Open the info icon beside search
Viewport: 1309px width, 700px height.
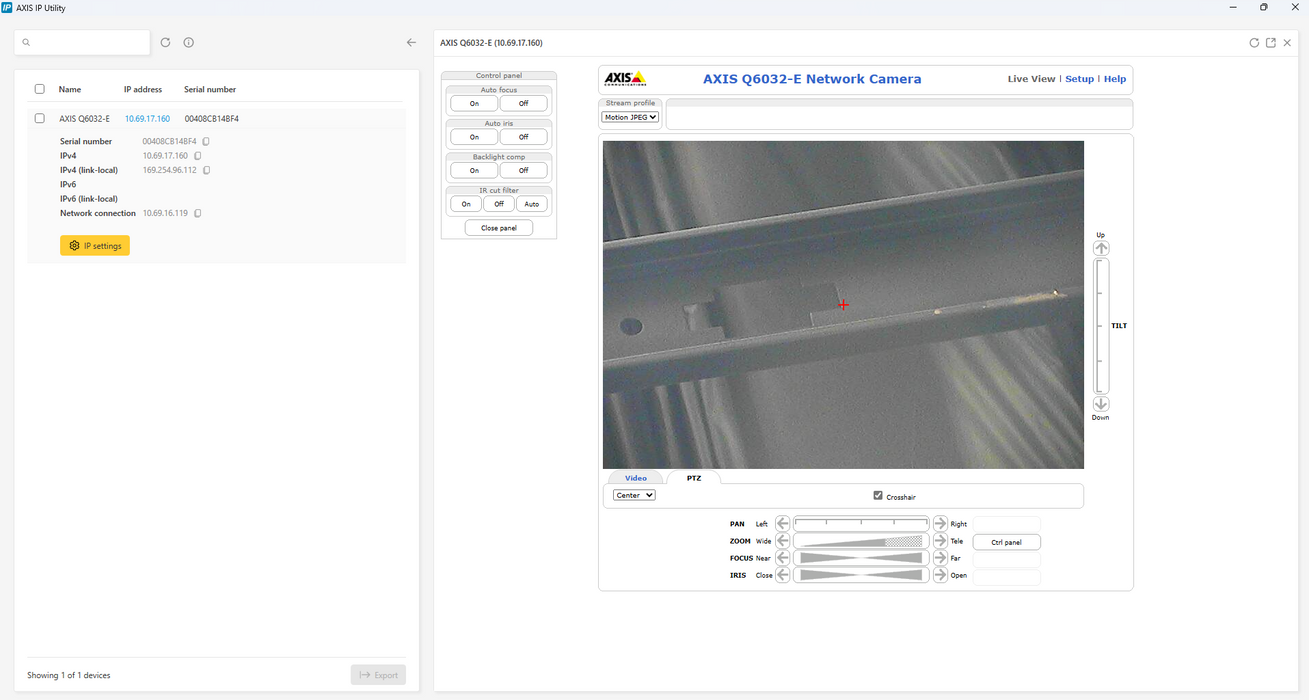click(189, 43)
